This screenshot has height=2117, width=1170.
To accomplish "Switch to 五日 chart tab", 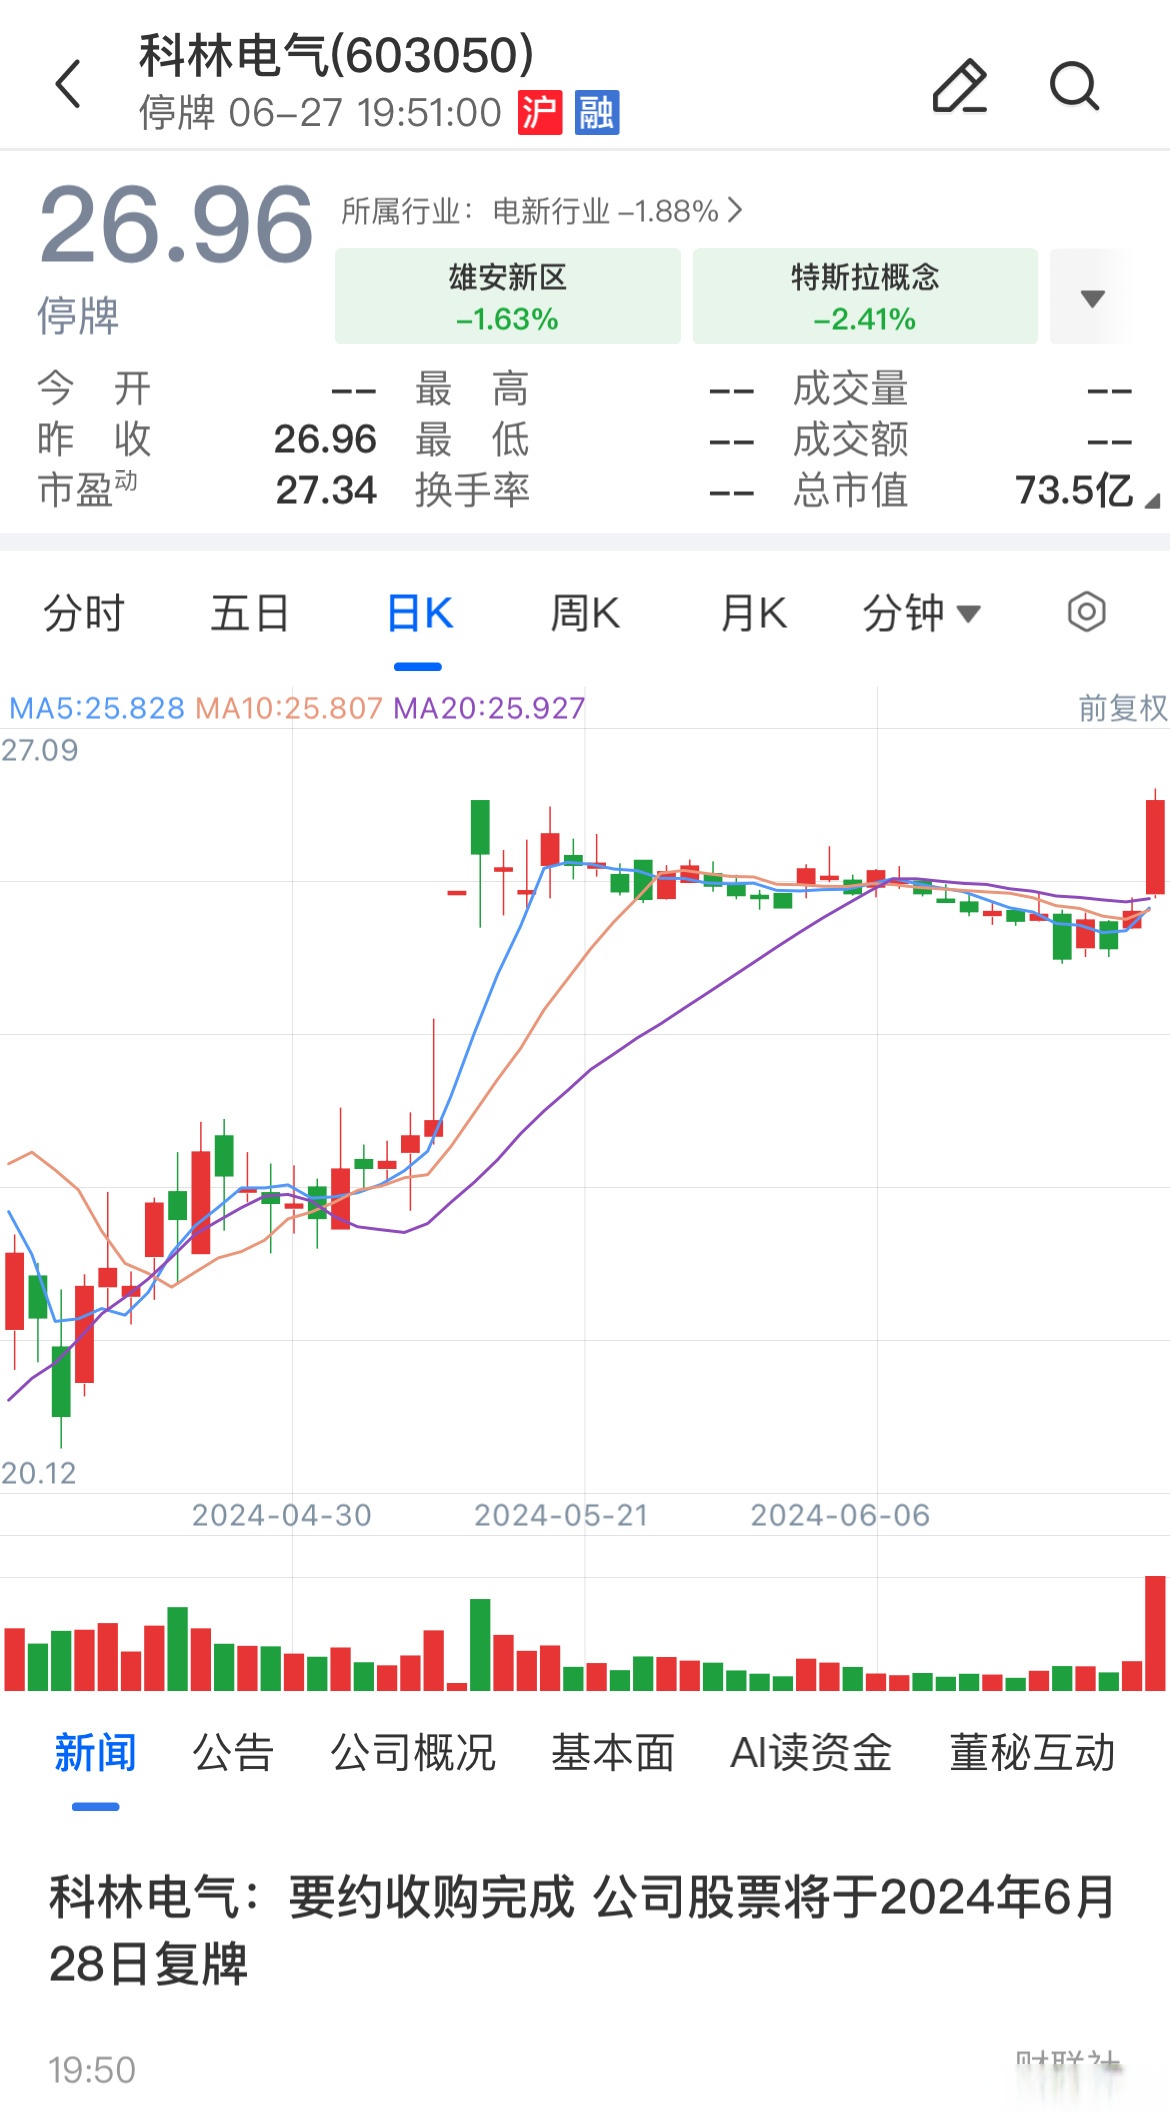I will (x=250, y=613).
